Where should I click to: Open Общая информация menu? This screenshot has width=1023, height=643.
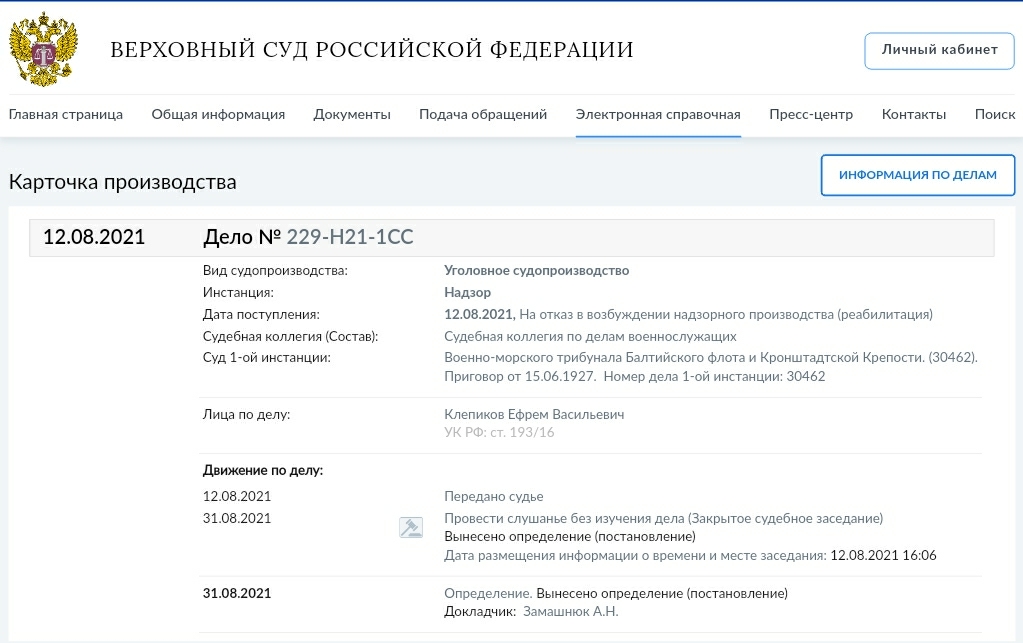[x=218, y=114]
